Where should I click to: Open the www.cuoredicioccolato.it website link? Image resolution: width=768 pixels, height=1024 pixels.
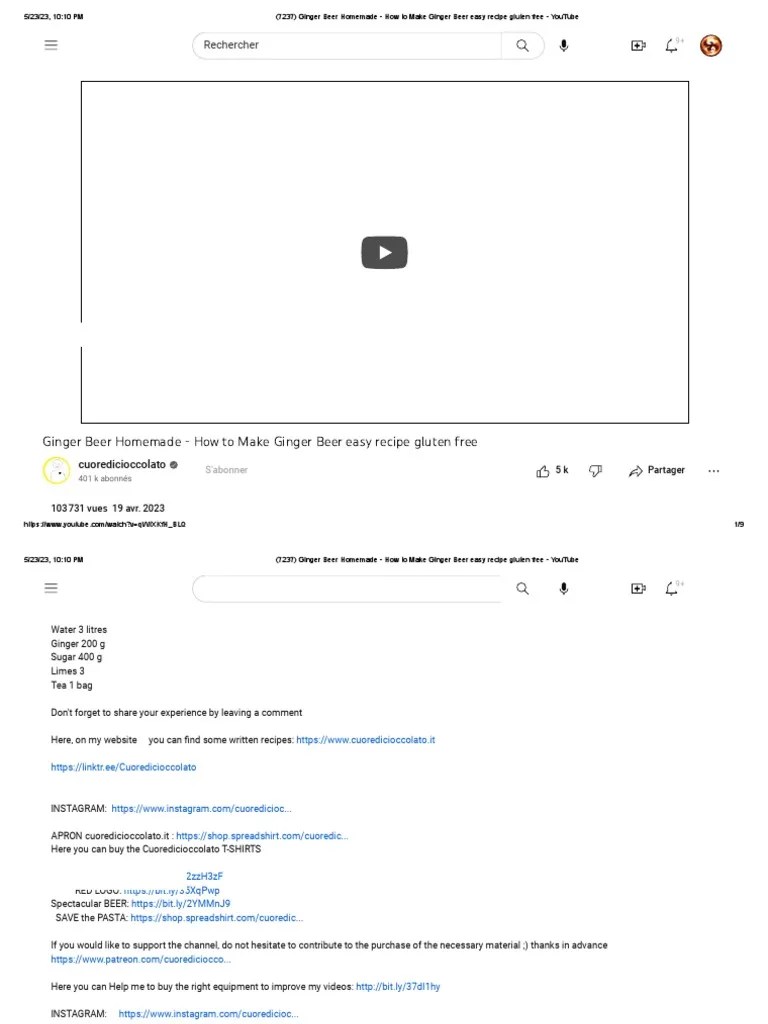click(x=365, y=740)
